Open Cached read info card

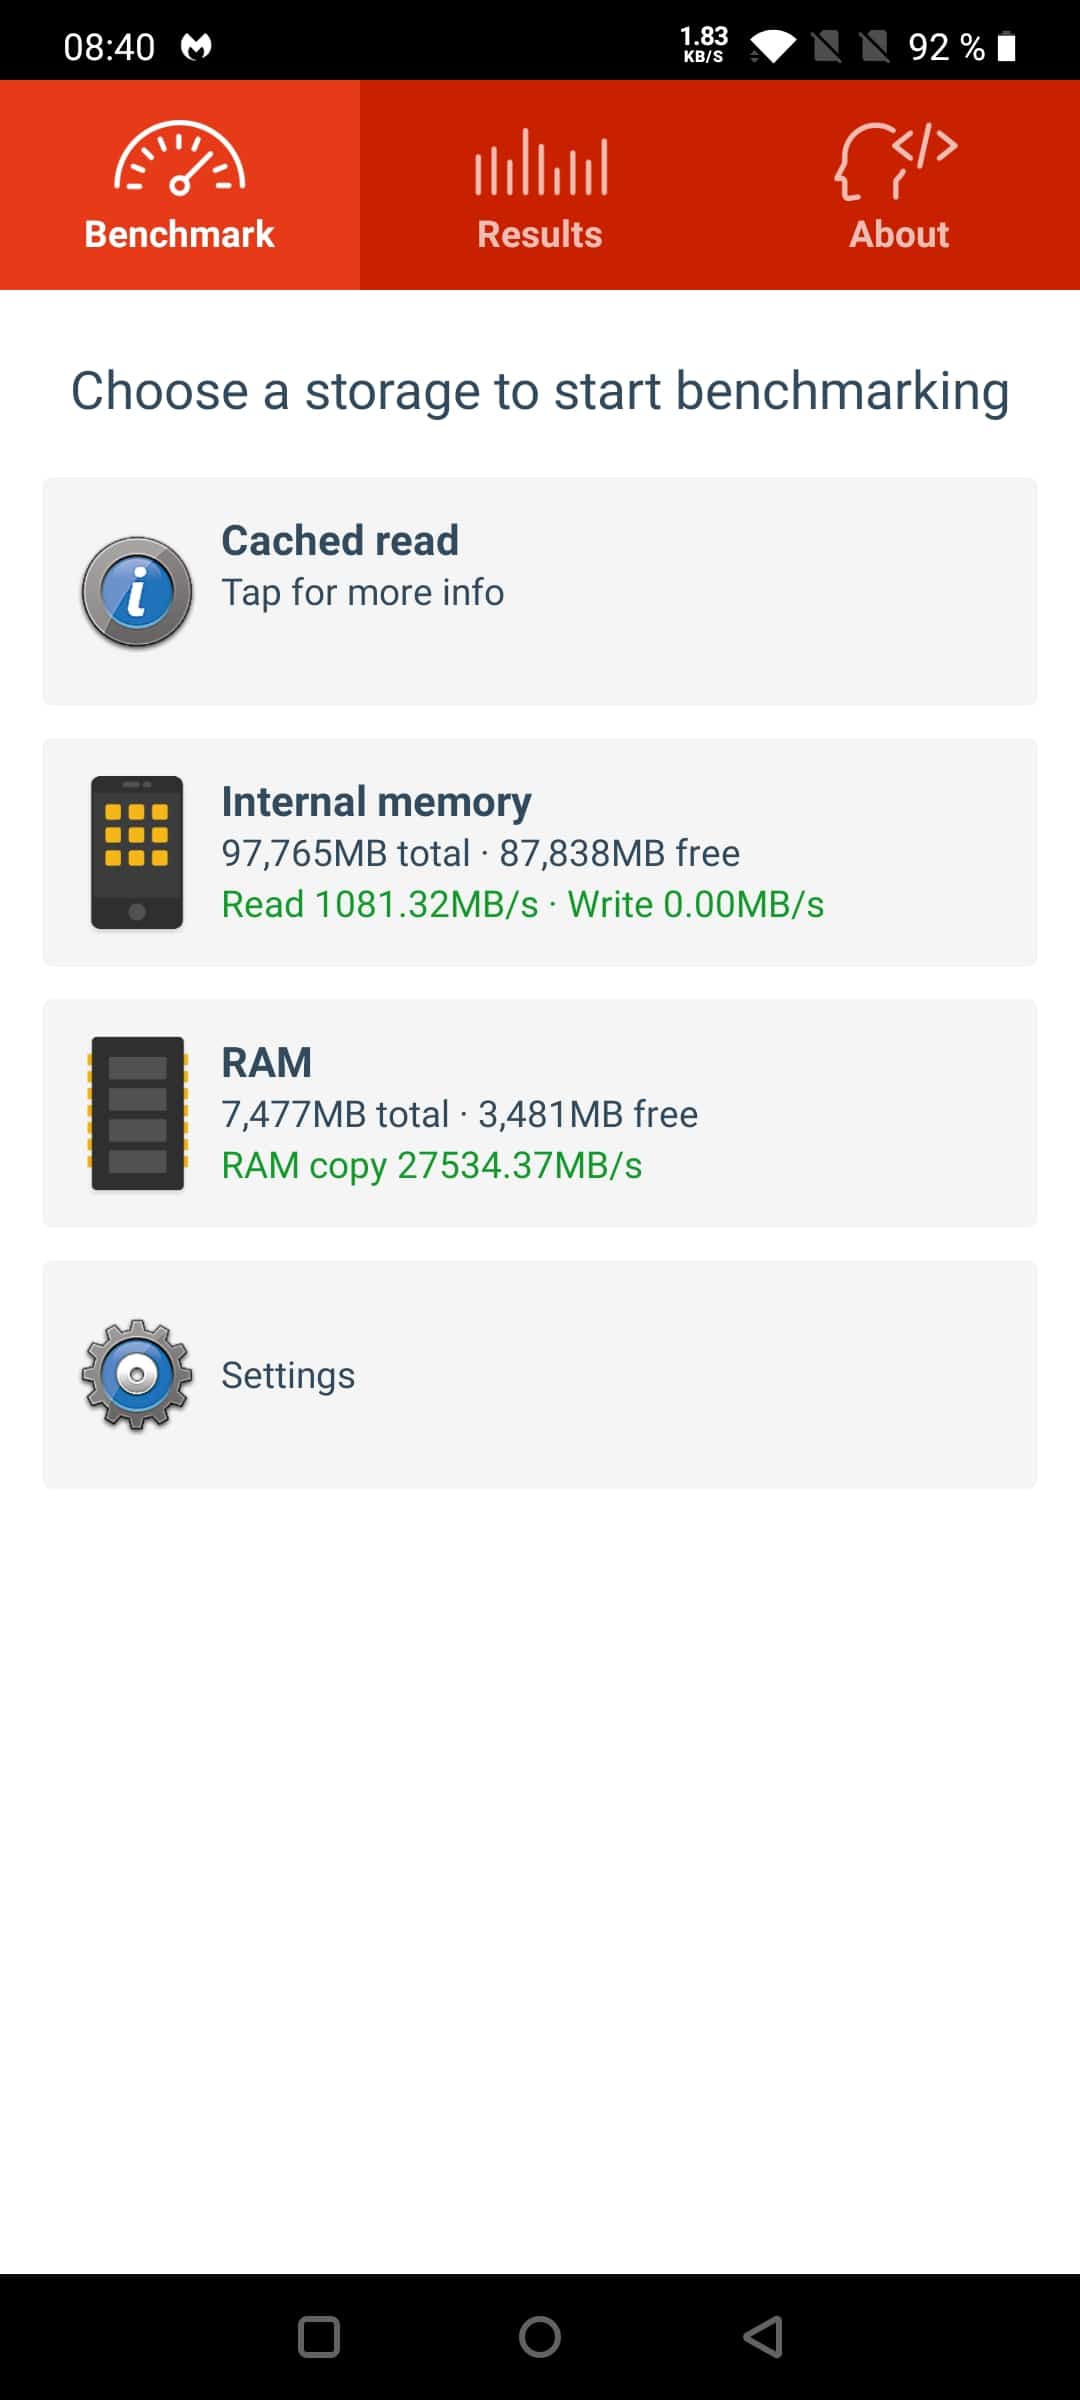[540, 591]
